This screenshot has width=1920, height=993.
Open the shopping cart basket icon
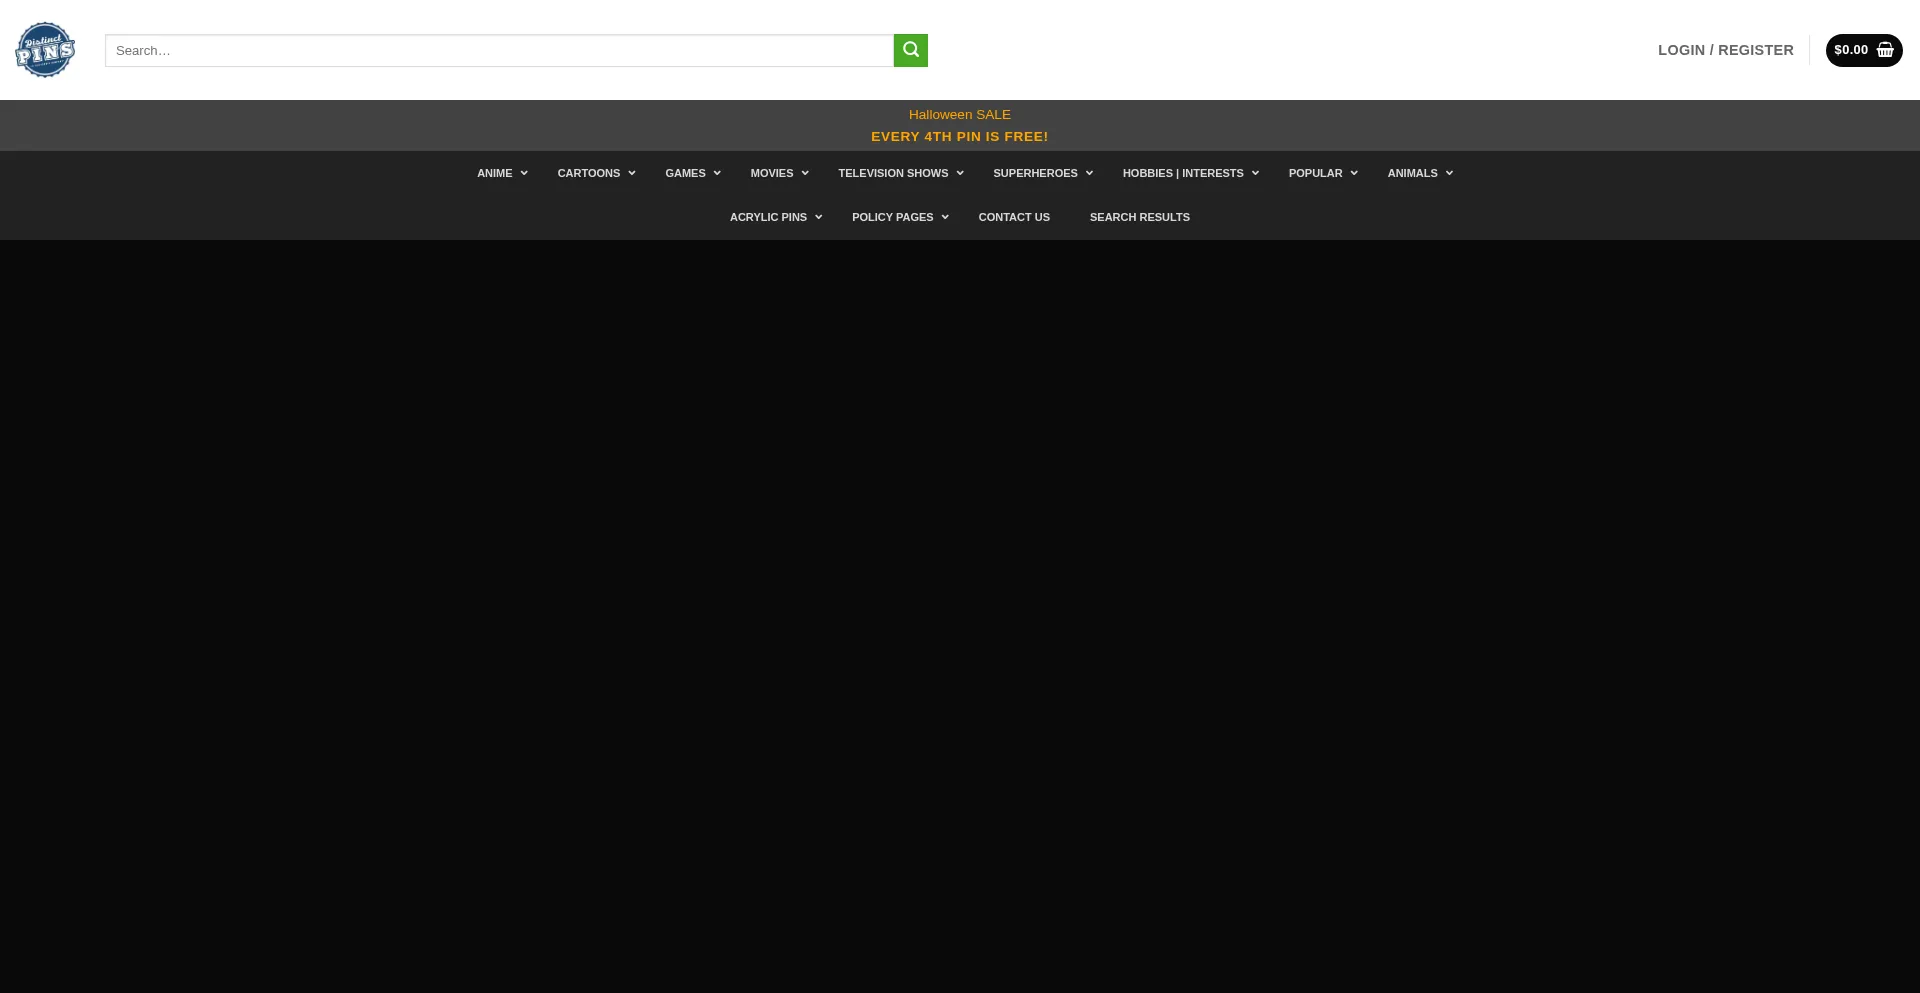tap(1885, 50)
